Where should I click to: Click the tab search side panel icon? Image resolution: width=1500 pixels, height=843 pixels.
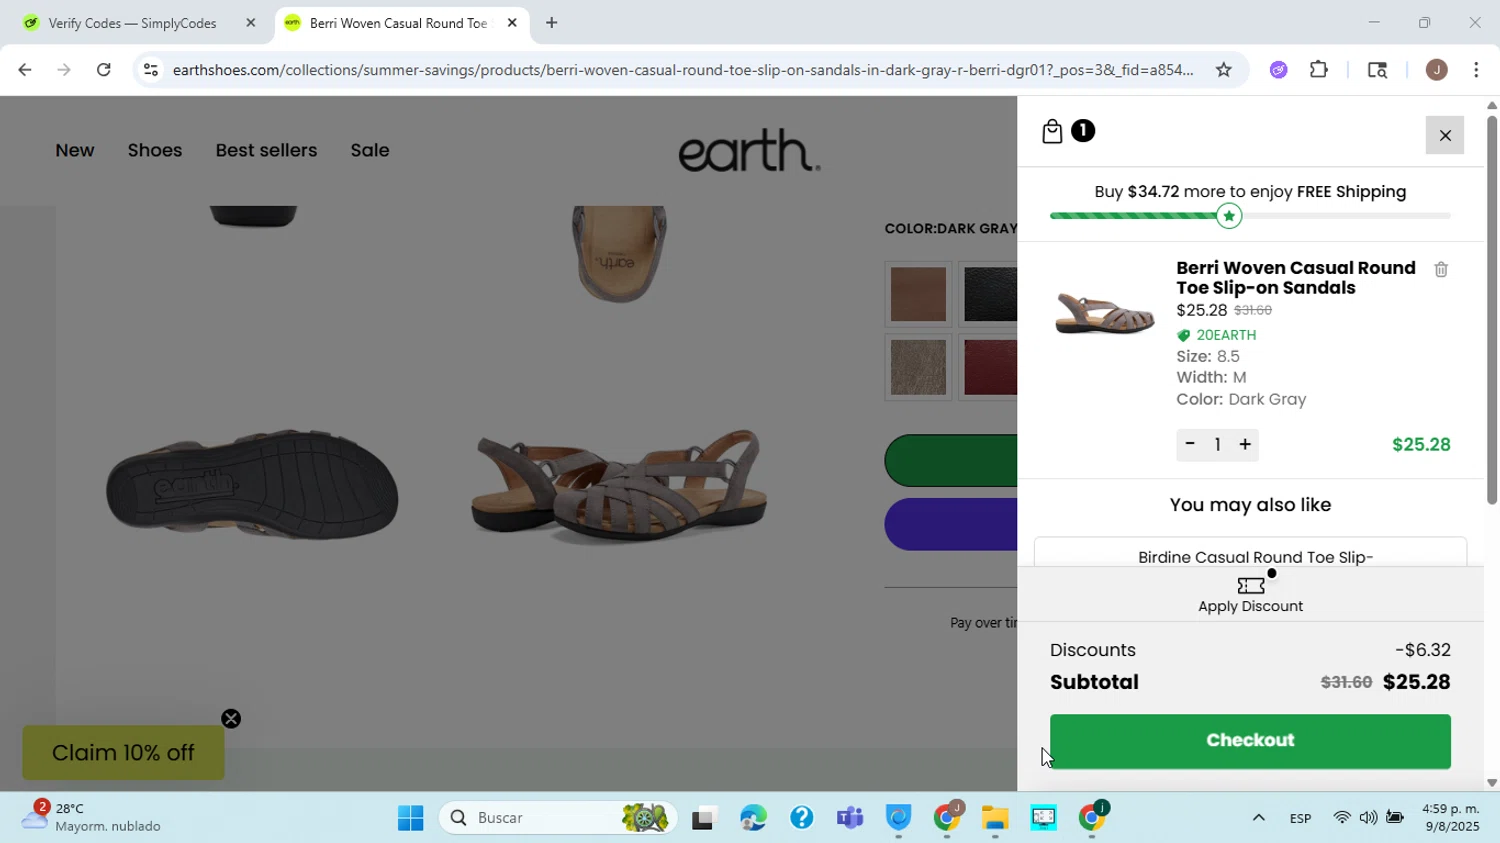(1377, 70)
